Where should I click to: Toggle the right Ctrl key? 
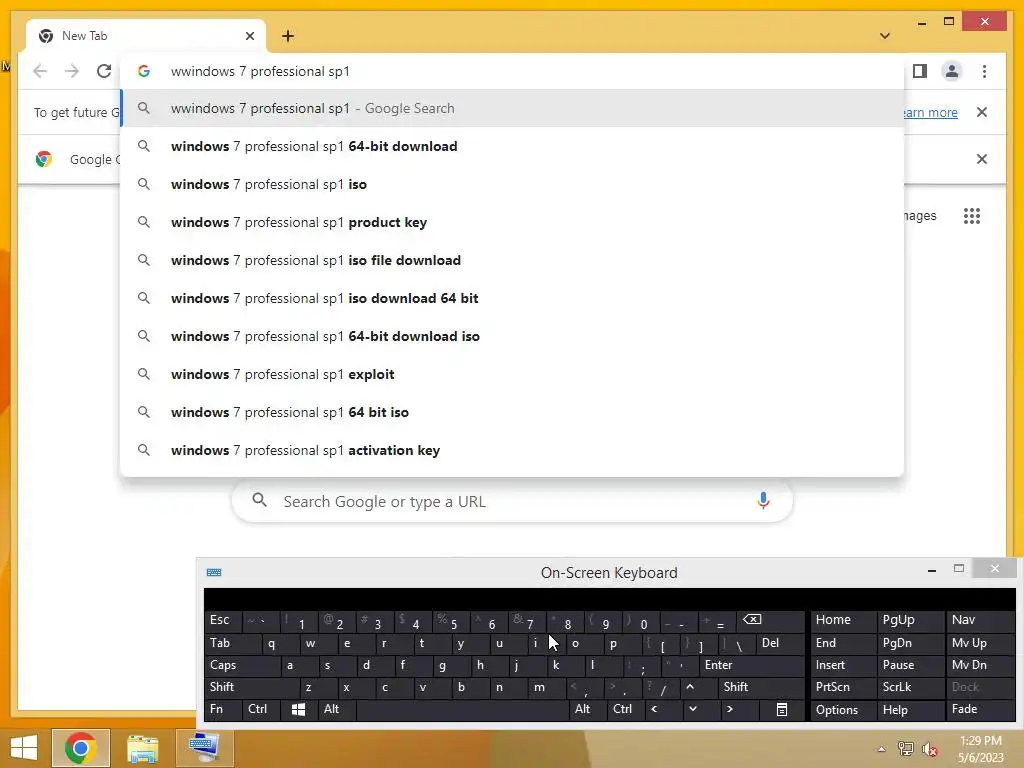click(x=625, y=709)
